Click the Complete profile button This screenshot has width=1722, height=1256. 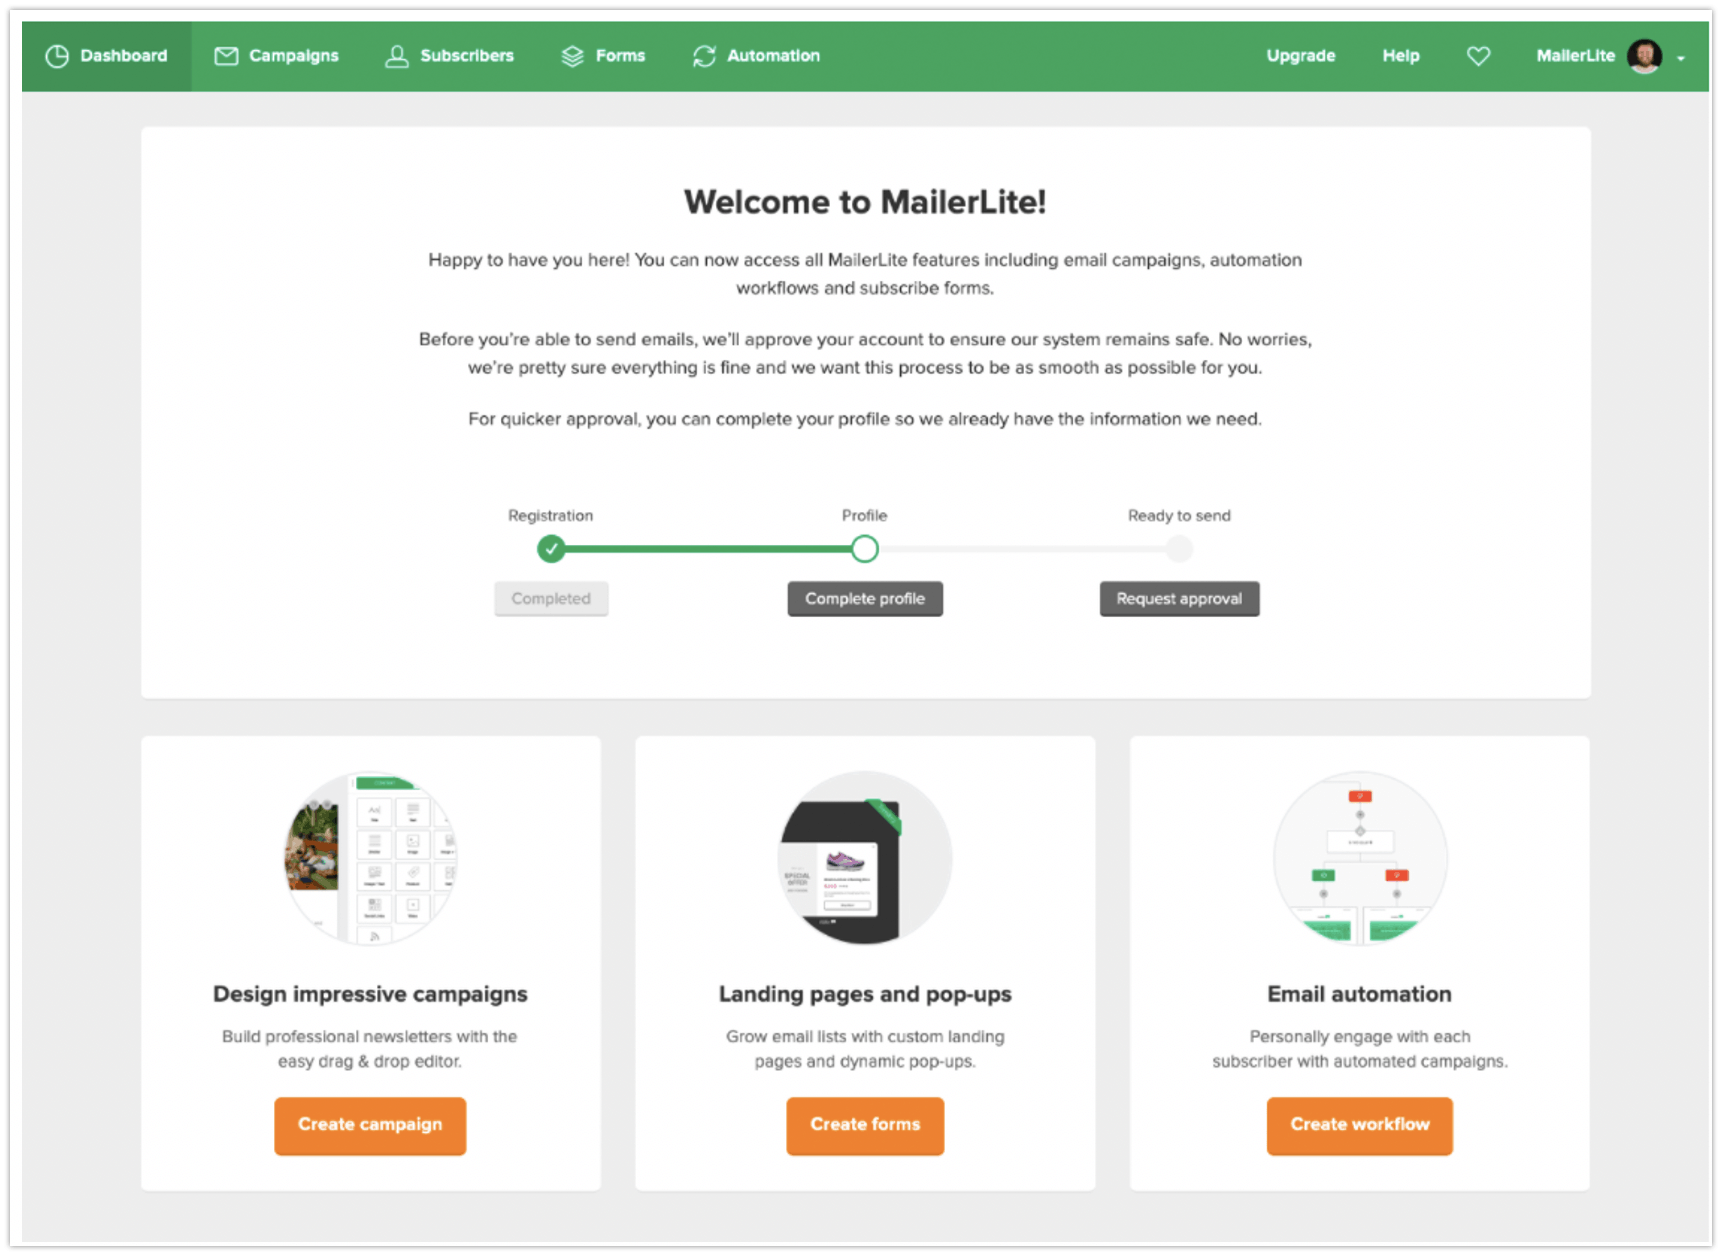(x=865, y=599)
